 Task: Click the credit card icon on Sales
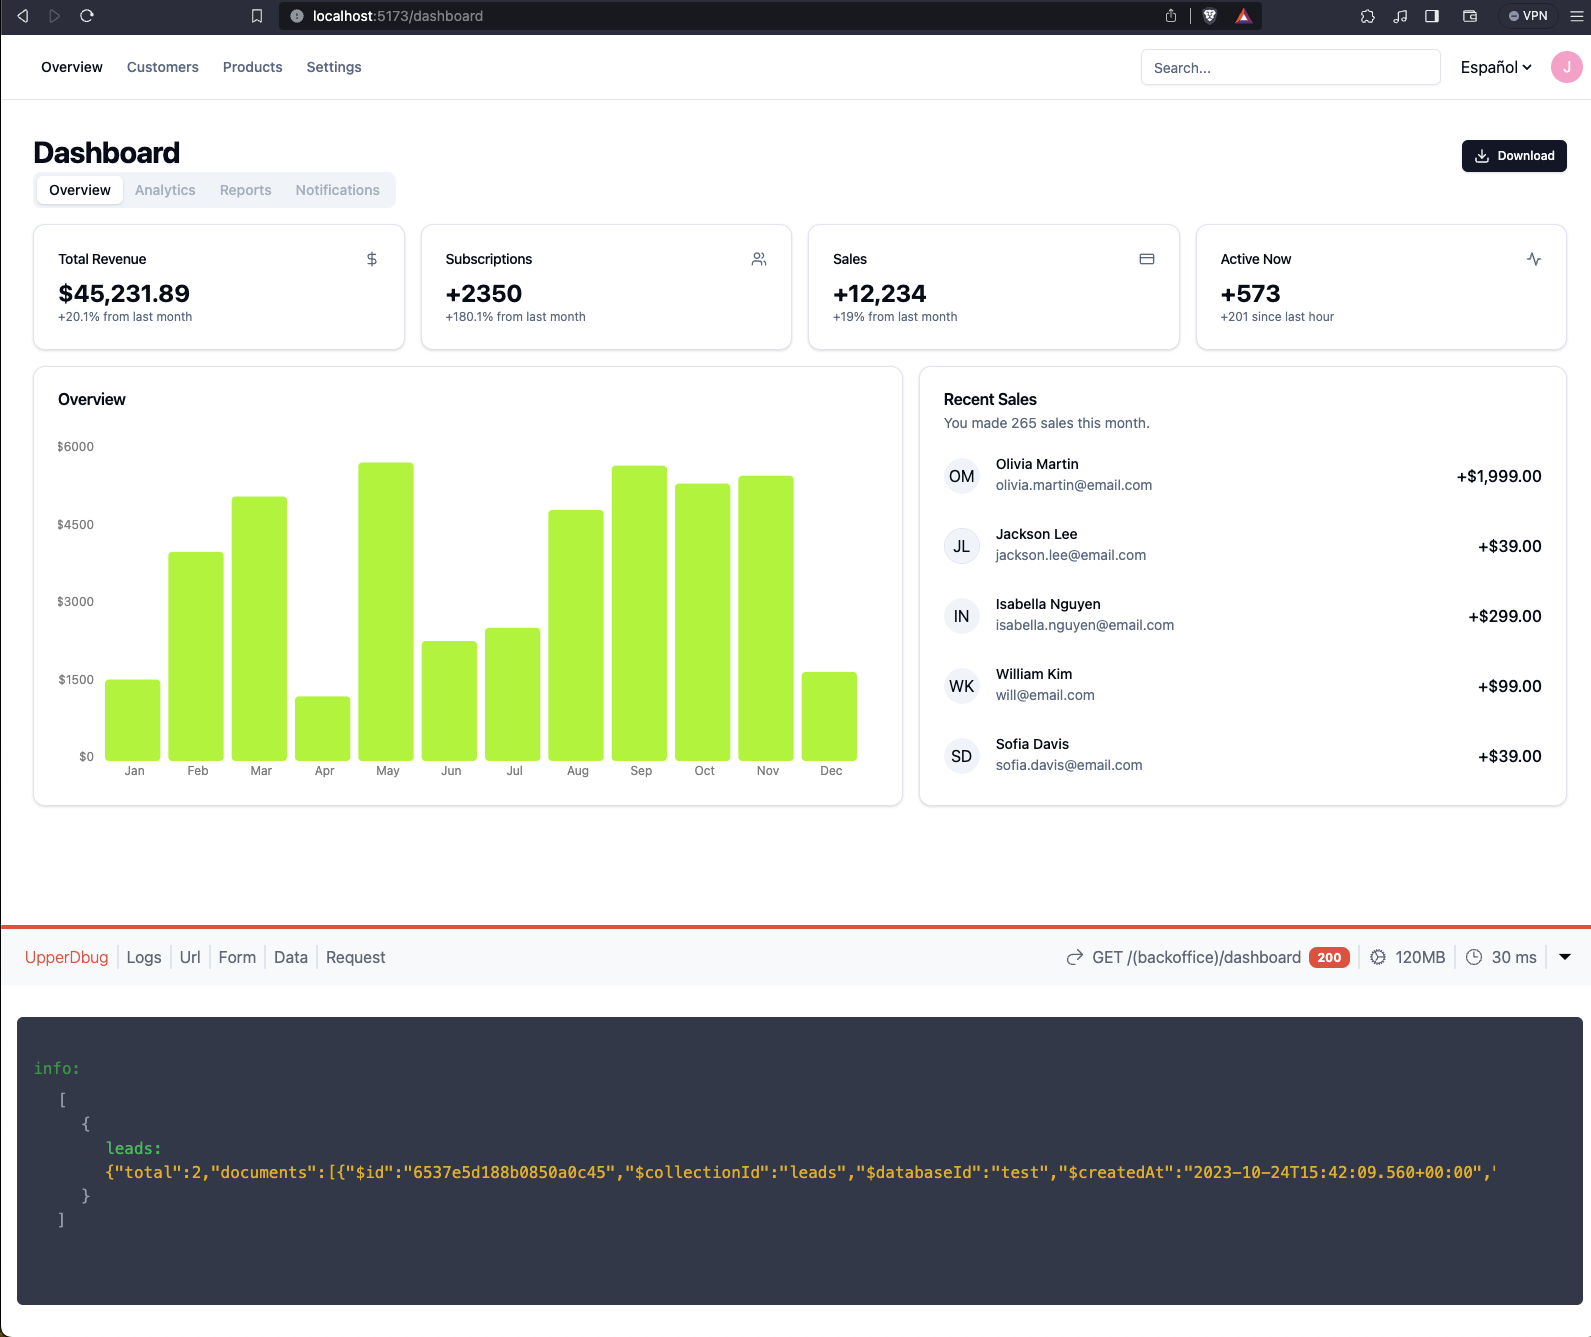1147,259
